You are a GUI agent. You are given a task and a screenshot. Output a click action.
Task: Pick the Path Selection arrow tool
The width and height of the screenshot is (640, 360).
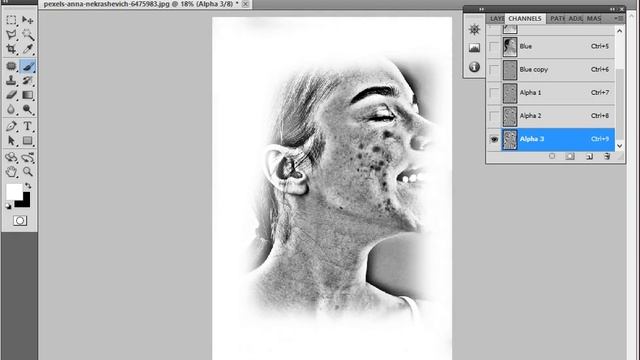(x=11, y=140)
